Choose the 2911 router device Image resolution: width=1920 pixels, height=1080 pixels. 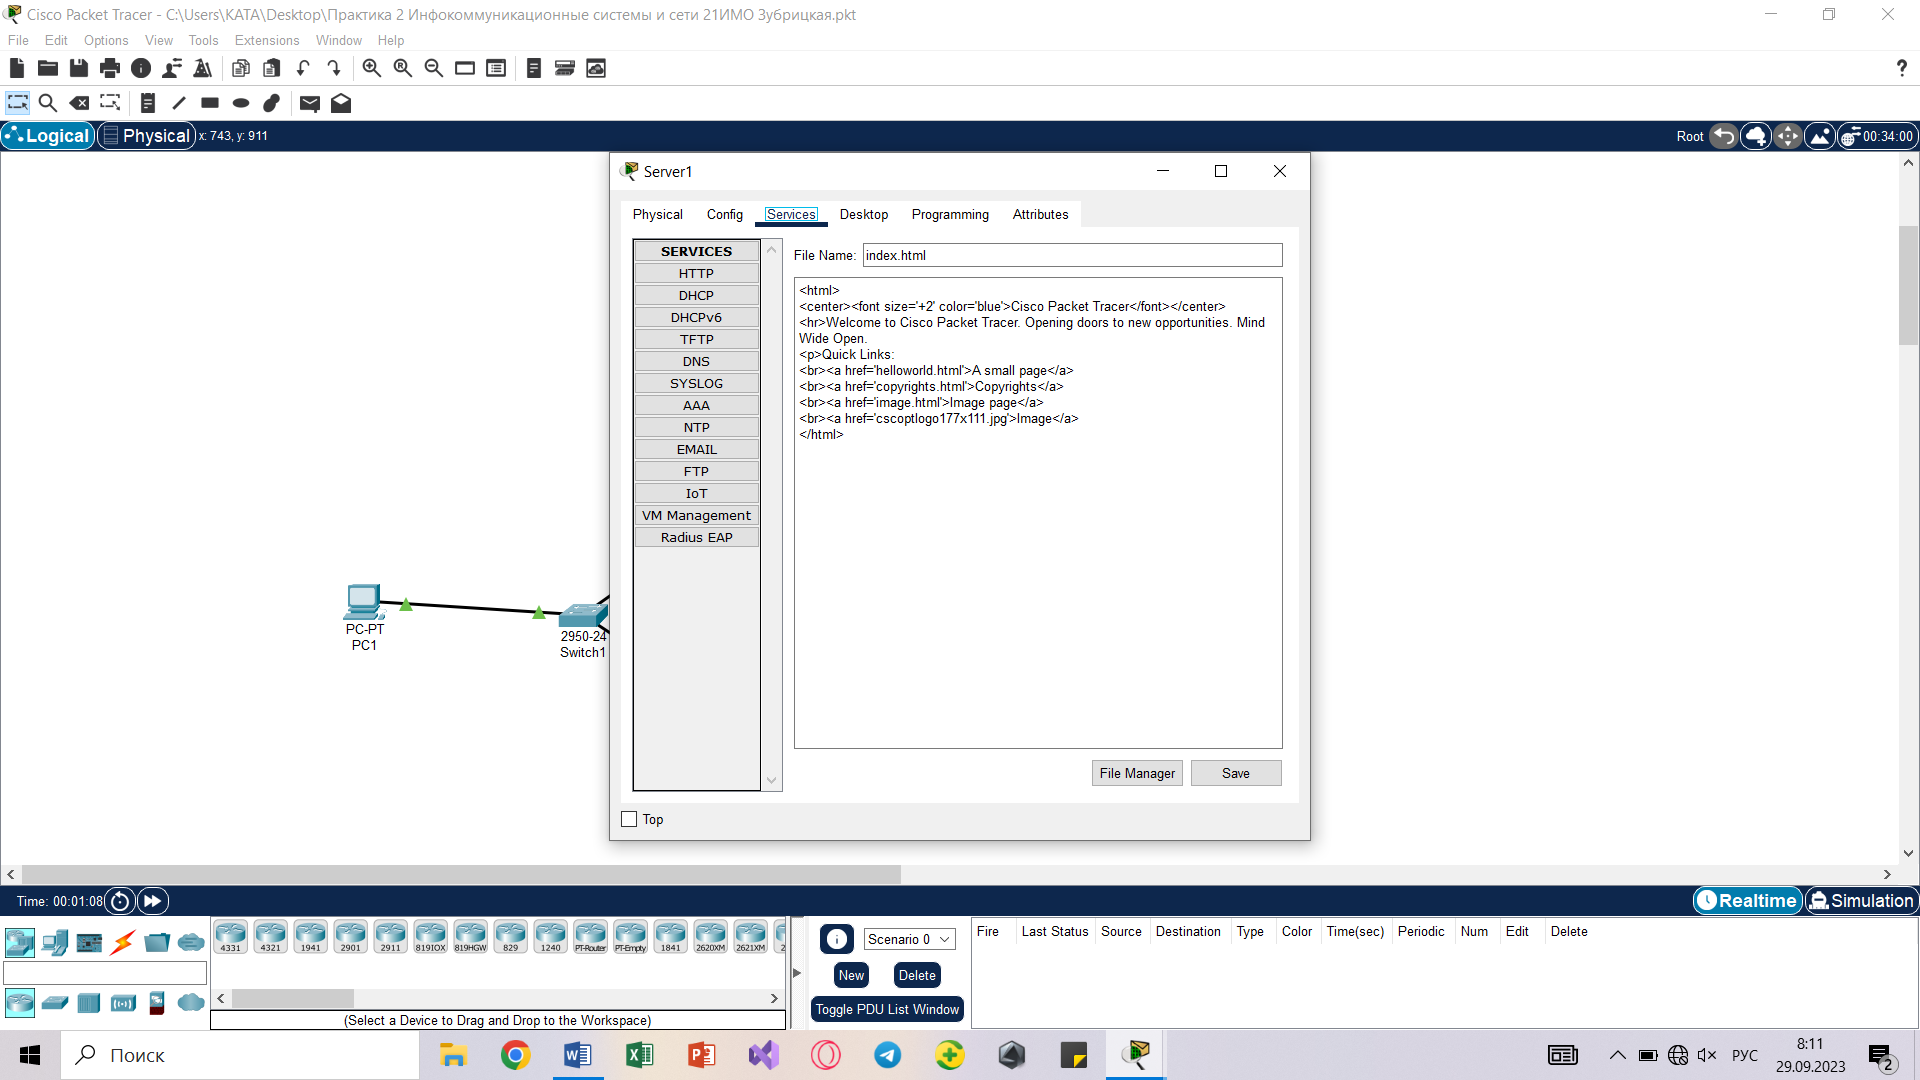click(x=391, y=937)
